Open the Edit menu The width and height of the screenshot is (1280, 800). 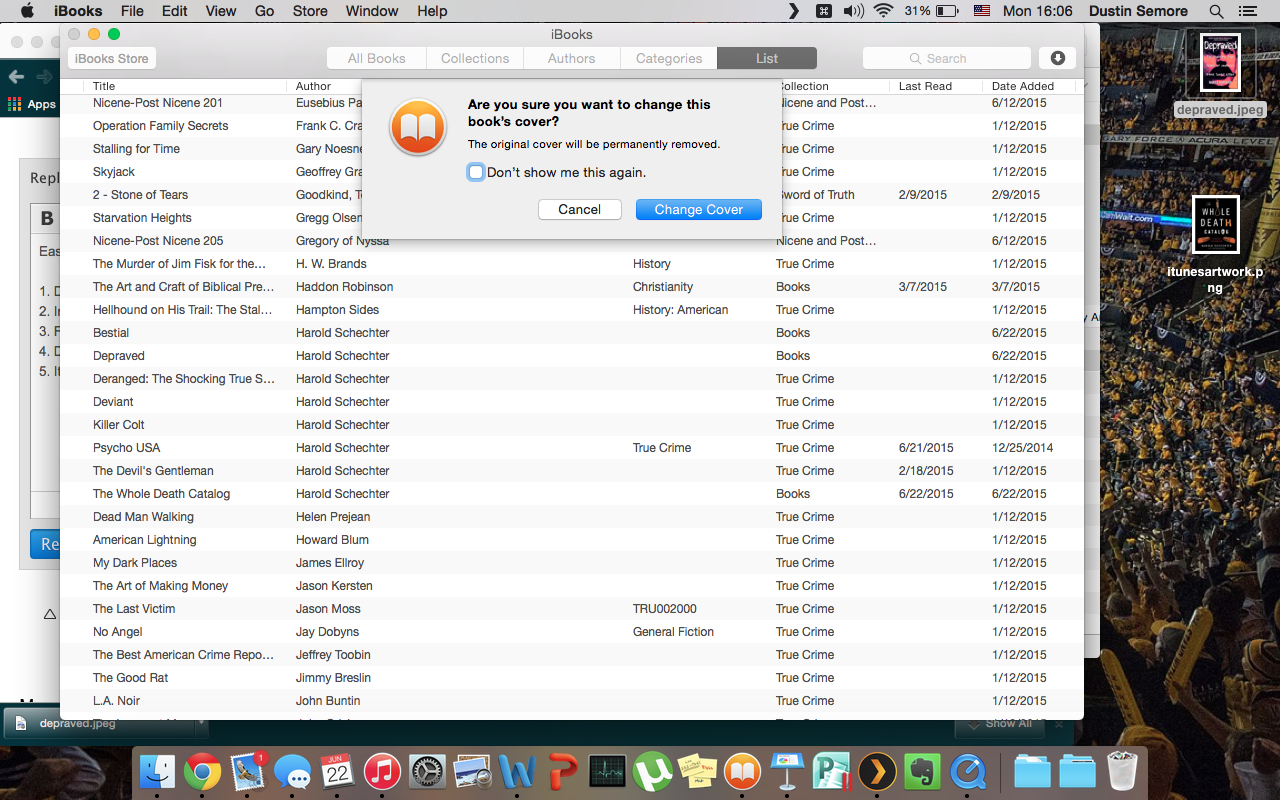coord(175,11)
